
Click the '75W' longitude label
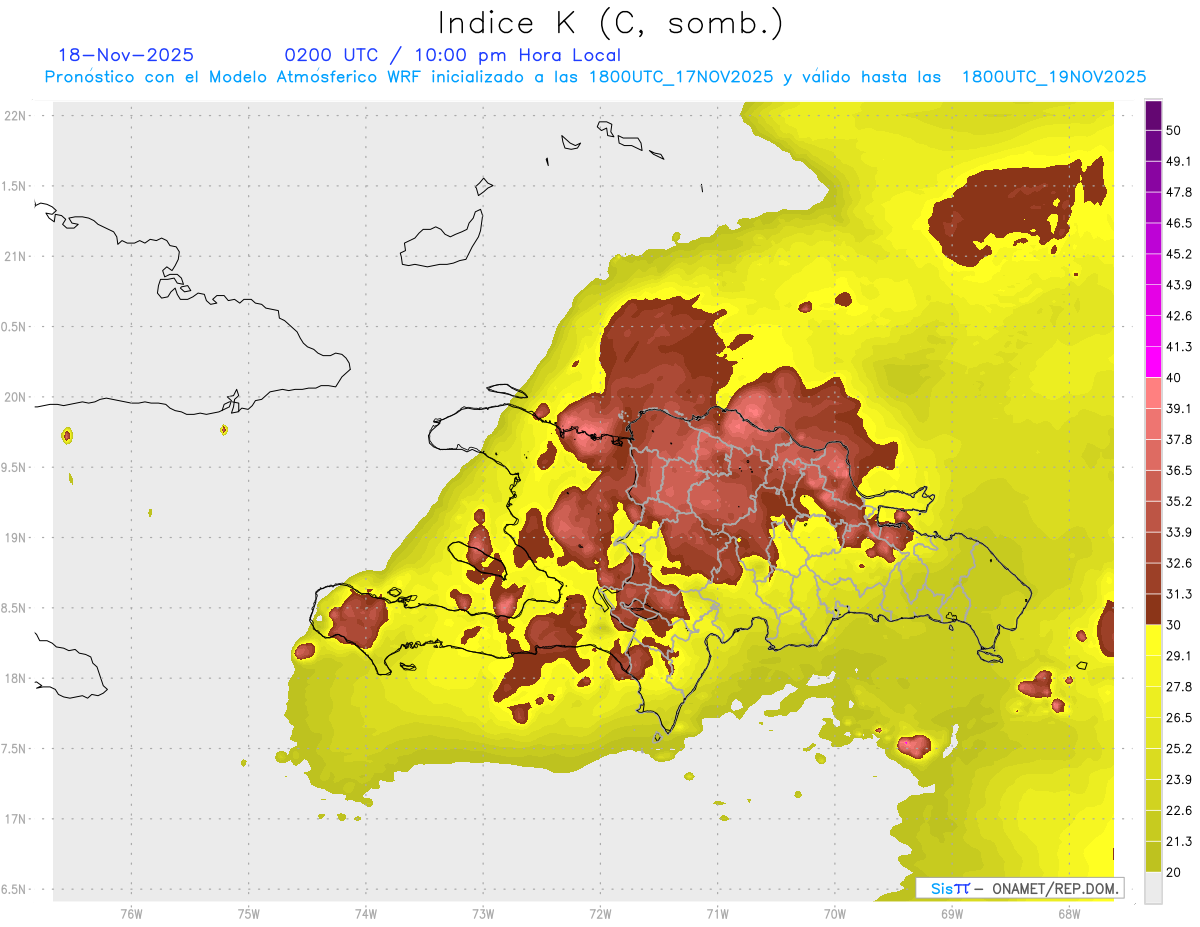248,913
